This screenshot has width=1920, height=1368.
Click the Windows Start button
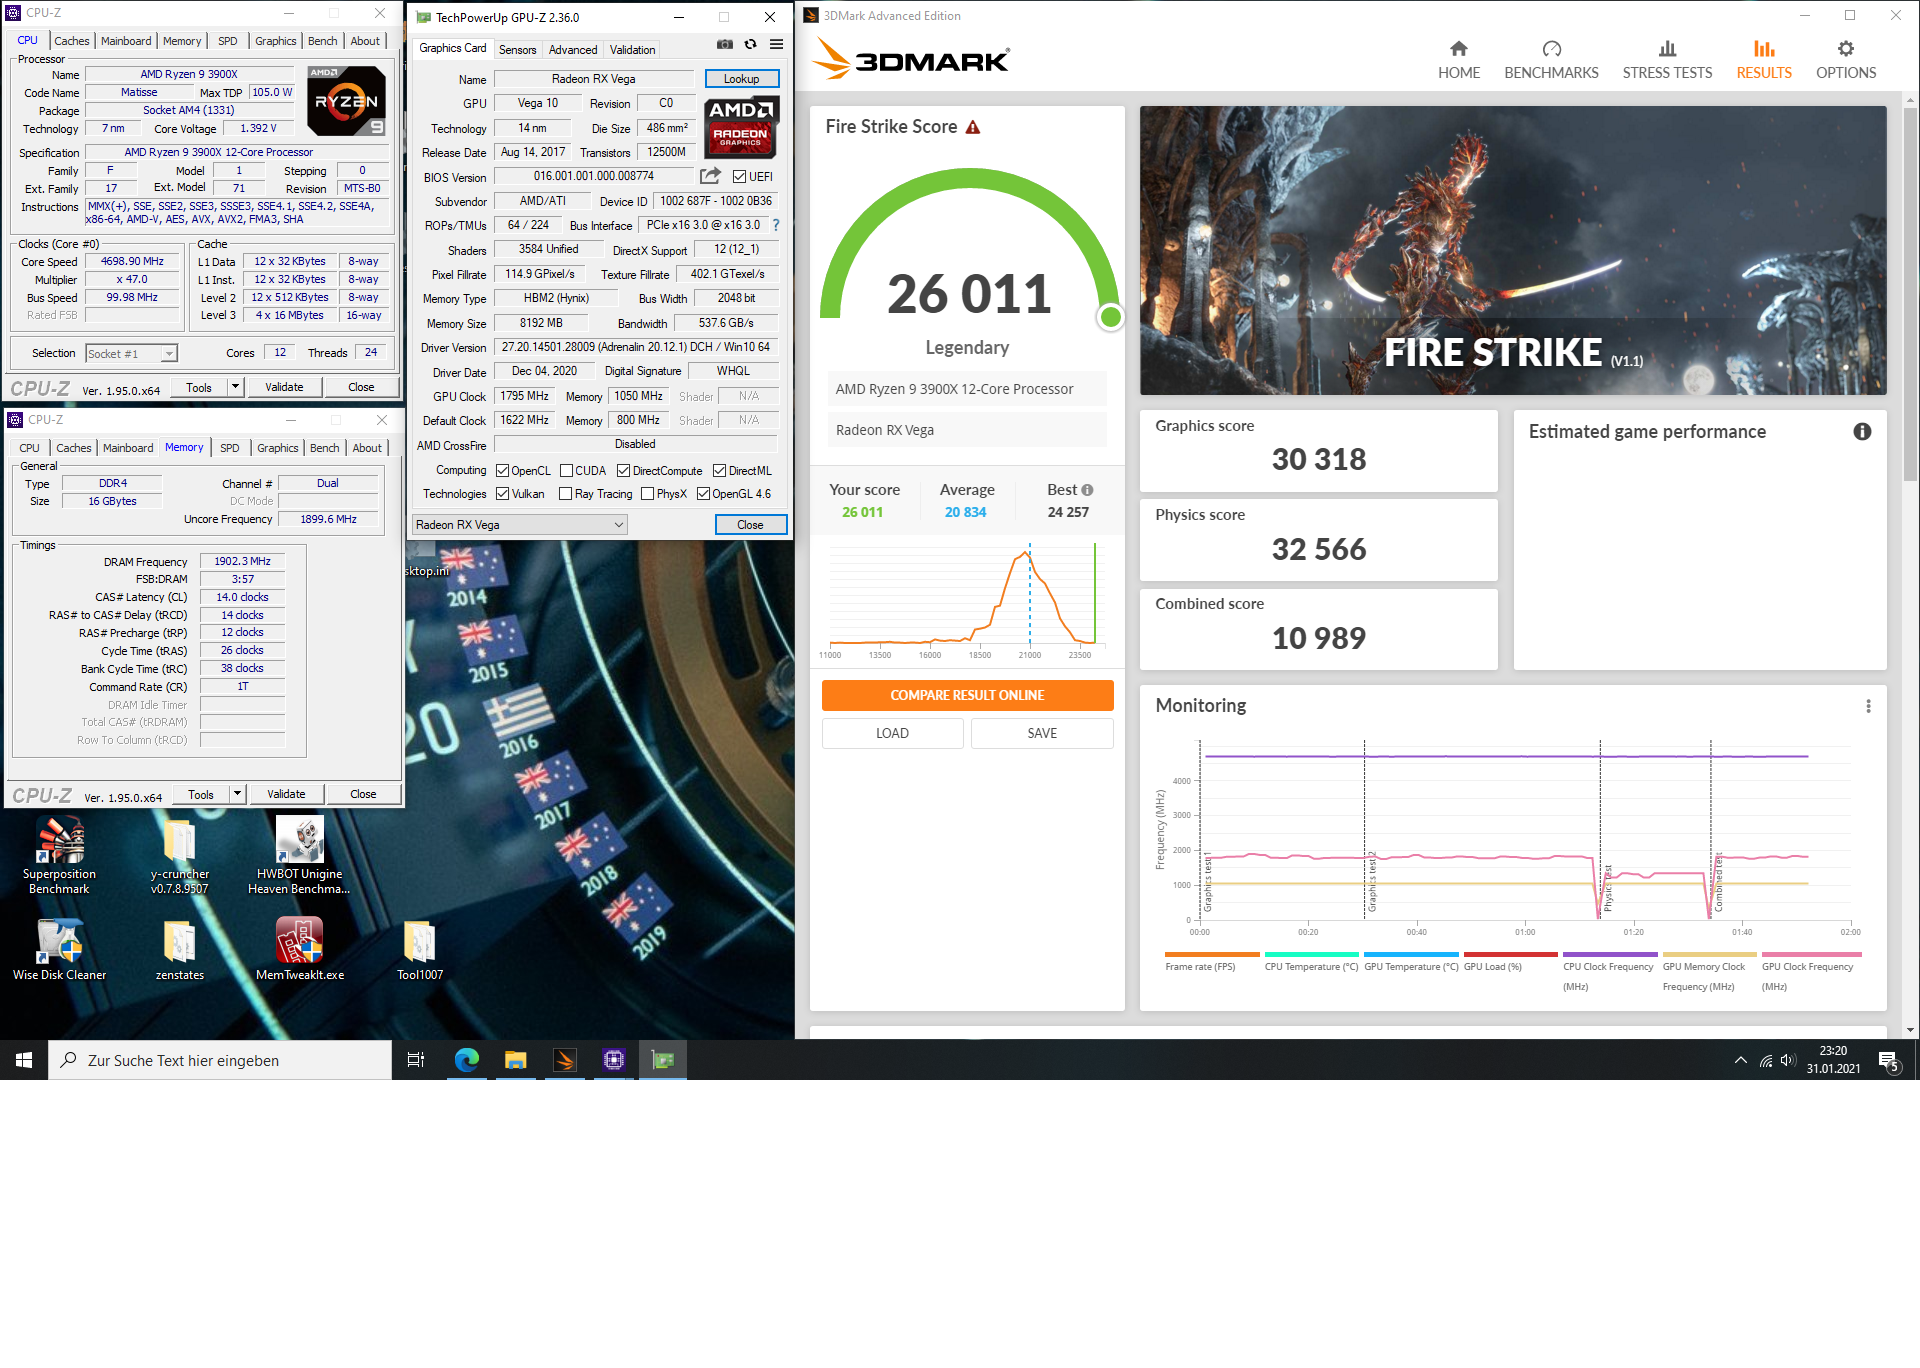pos(24,1060)
